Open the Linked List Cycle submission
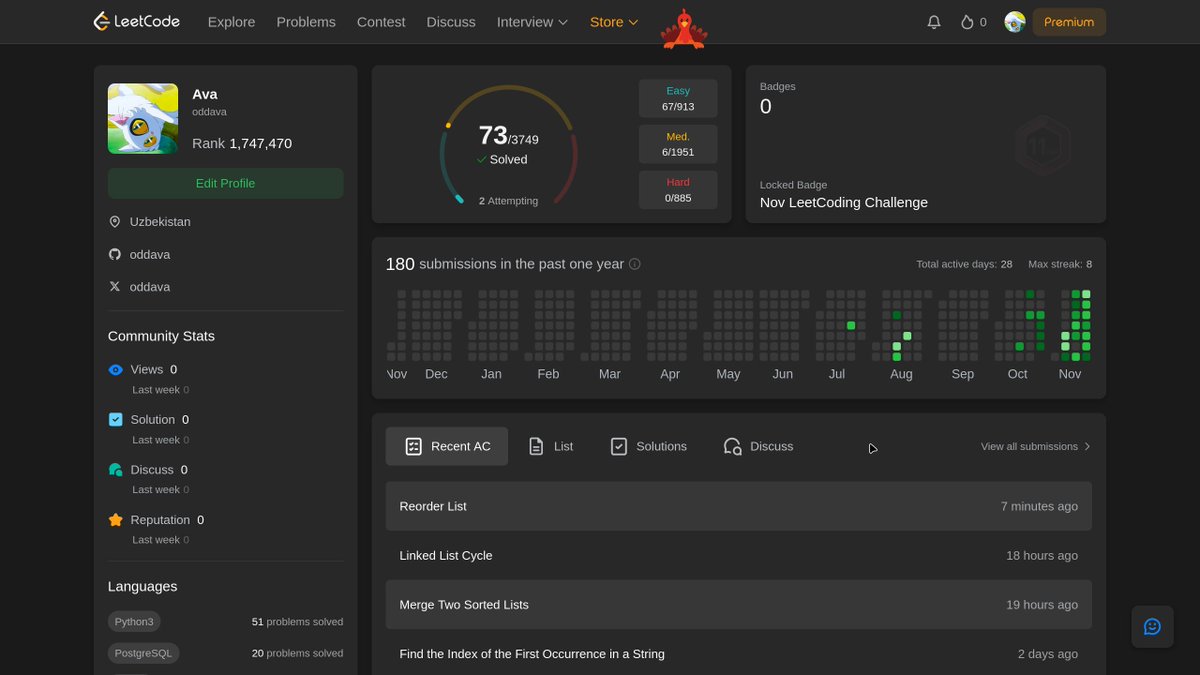Image resolution: width=1200 pixels, height=675 pixels. pyautogui.click(x=739, y=555)
